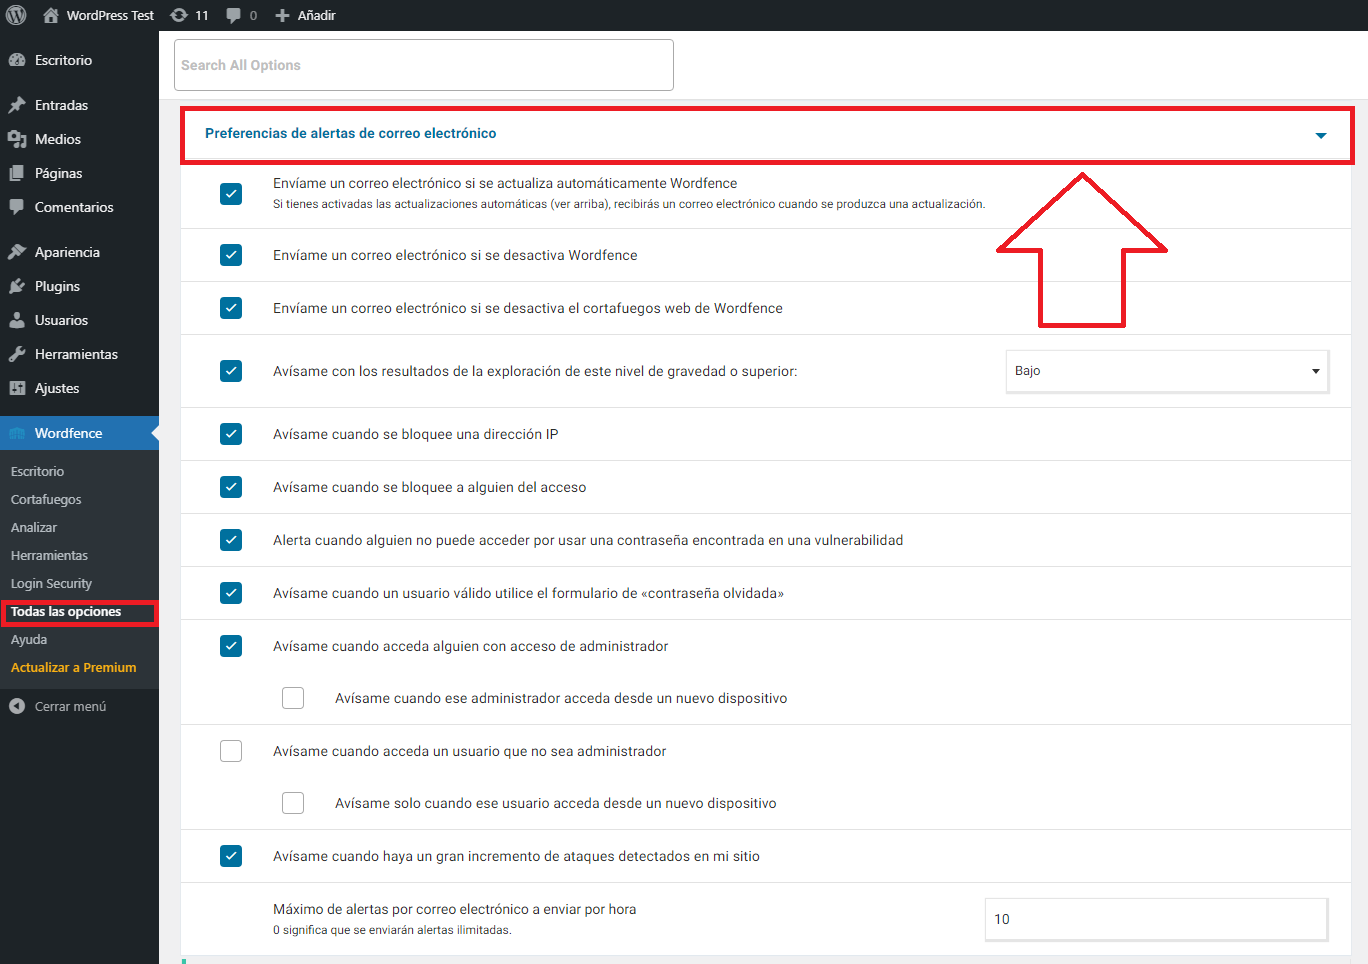Open Wordfence Escritorio submenu item
Viewport: 1368px width, 964px height.
[37, 471]
